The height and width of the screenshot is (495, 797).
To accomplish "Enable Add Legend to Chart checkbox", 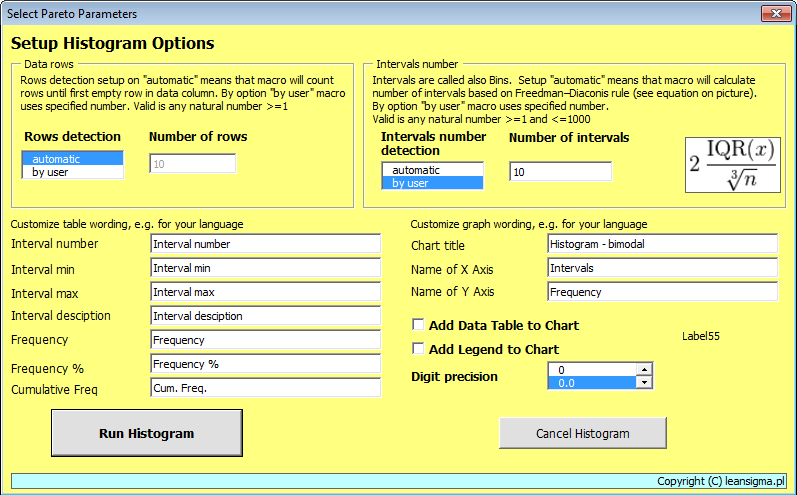I will point(419,349).
